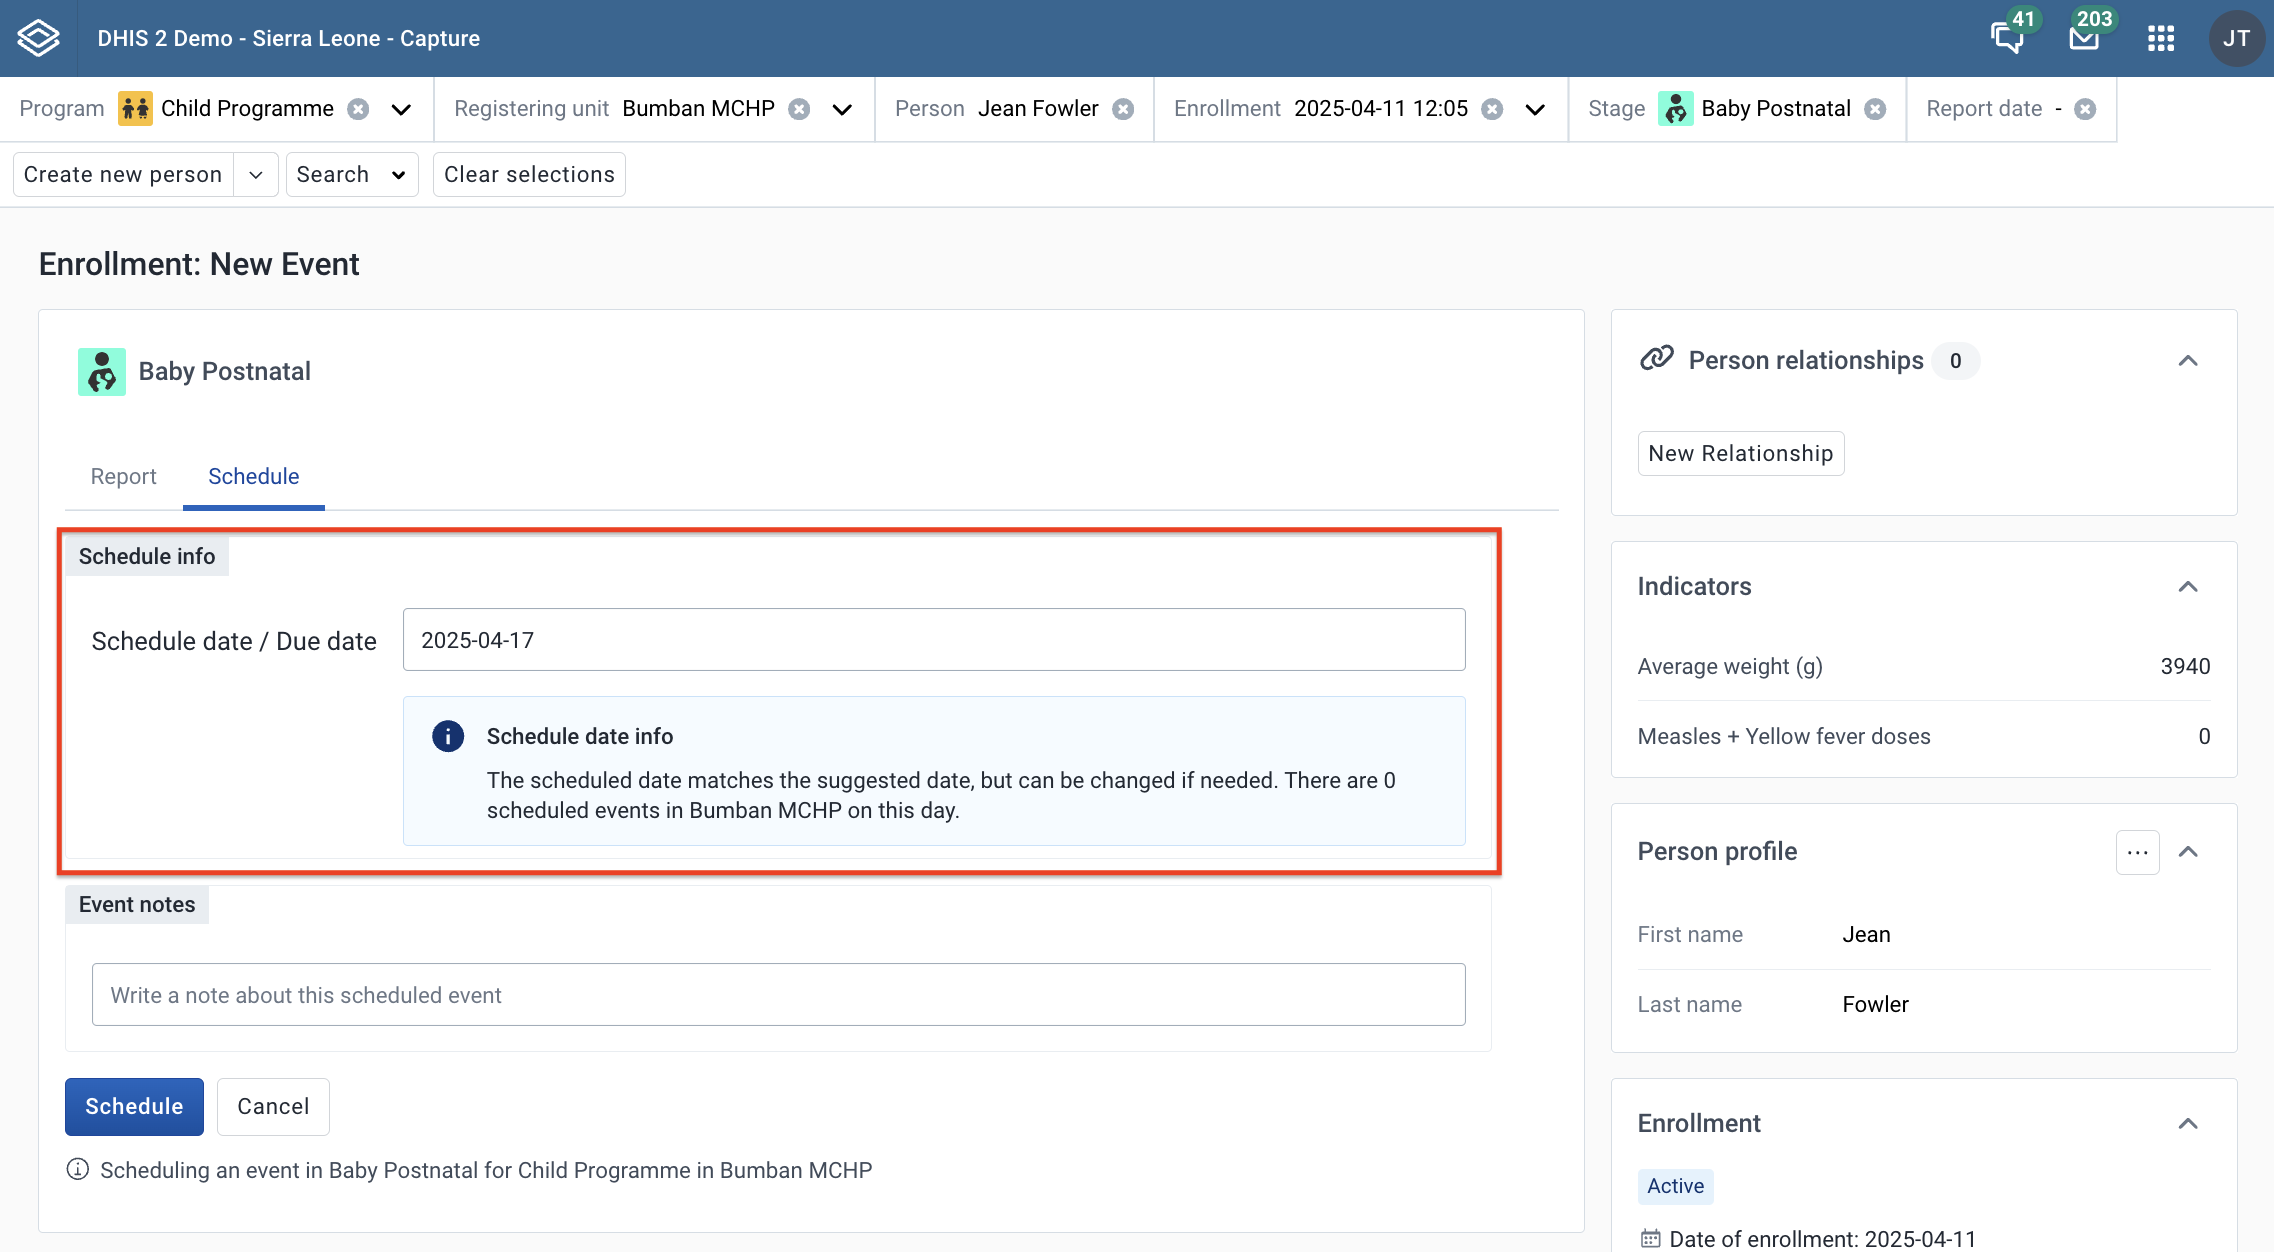Select the Schedule tab
Image resolution: width=2274 pixels, height=1252 pixels.
254,477
